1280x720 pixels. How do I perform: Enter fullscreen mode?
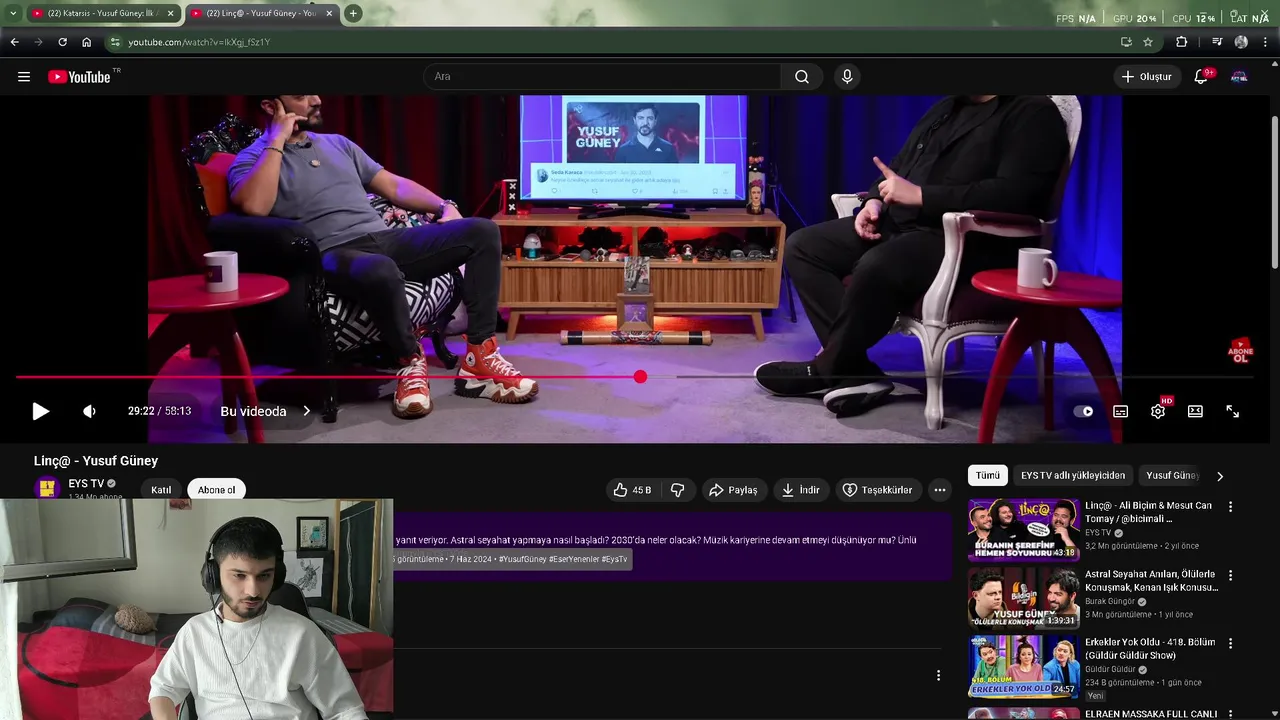1233,411
